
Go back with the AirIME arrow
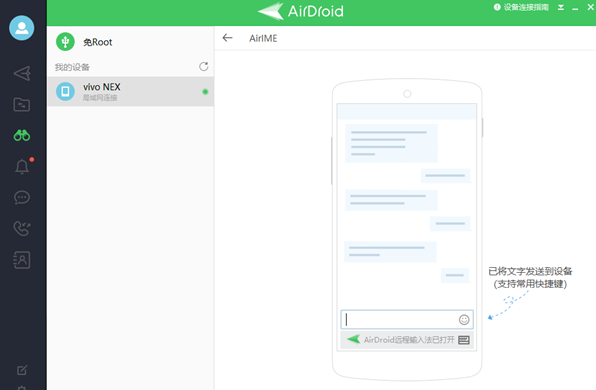pos(227,38)
